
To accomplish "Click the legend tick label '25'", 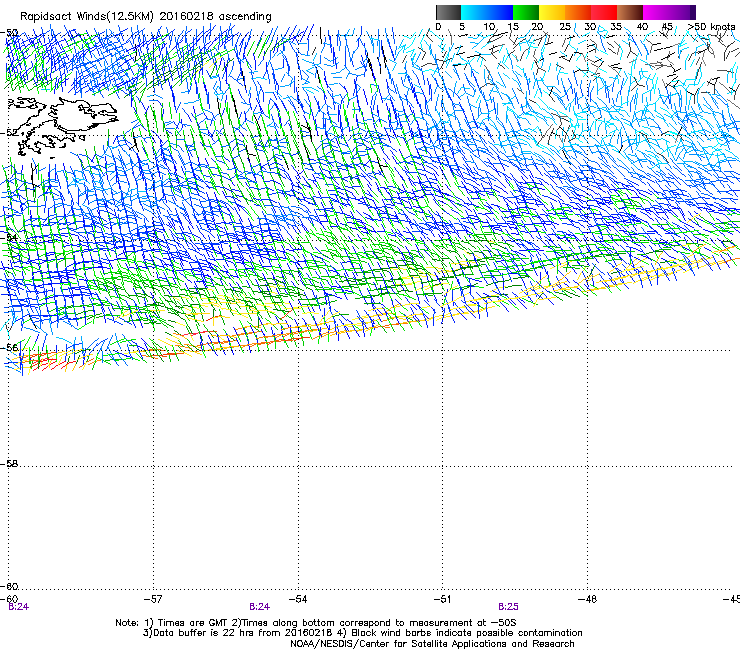I will click(x=565, y=27).
